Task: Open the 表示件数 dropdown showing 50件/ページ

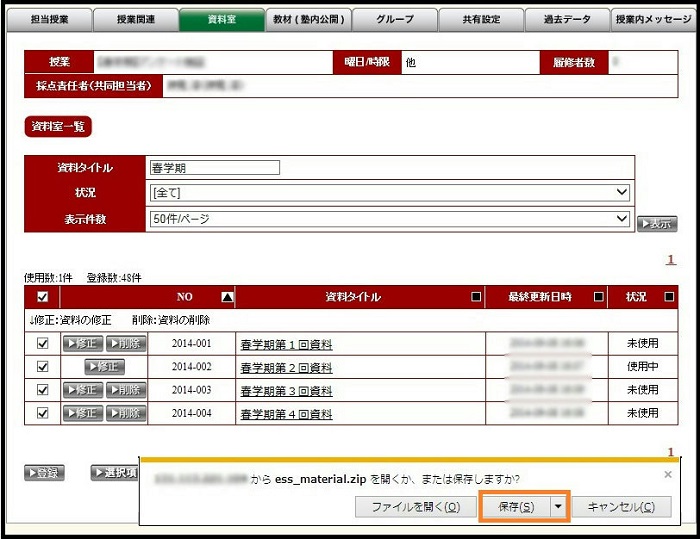Action: pyautogui.click(x=389, y=218)
